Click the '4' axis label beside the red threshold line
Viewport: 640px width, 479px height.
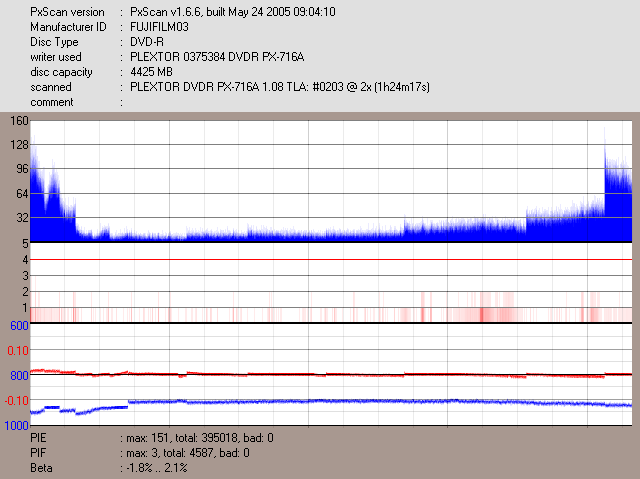click(25, 259)
